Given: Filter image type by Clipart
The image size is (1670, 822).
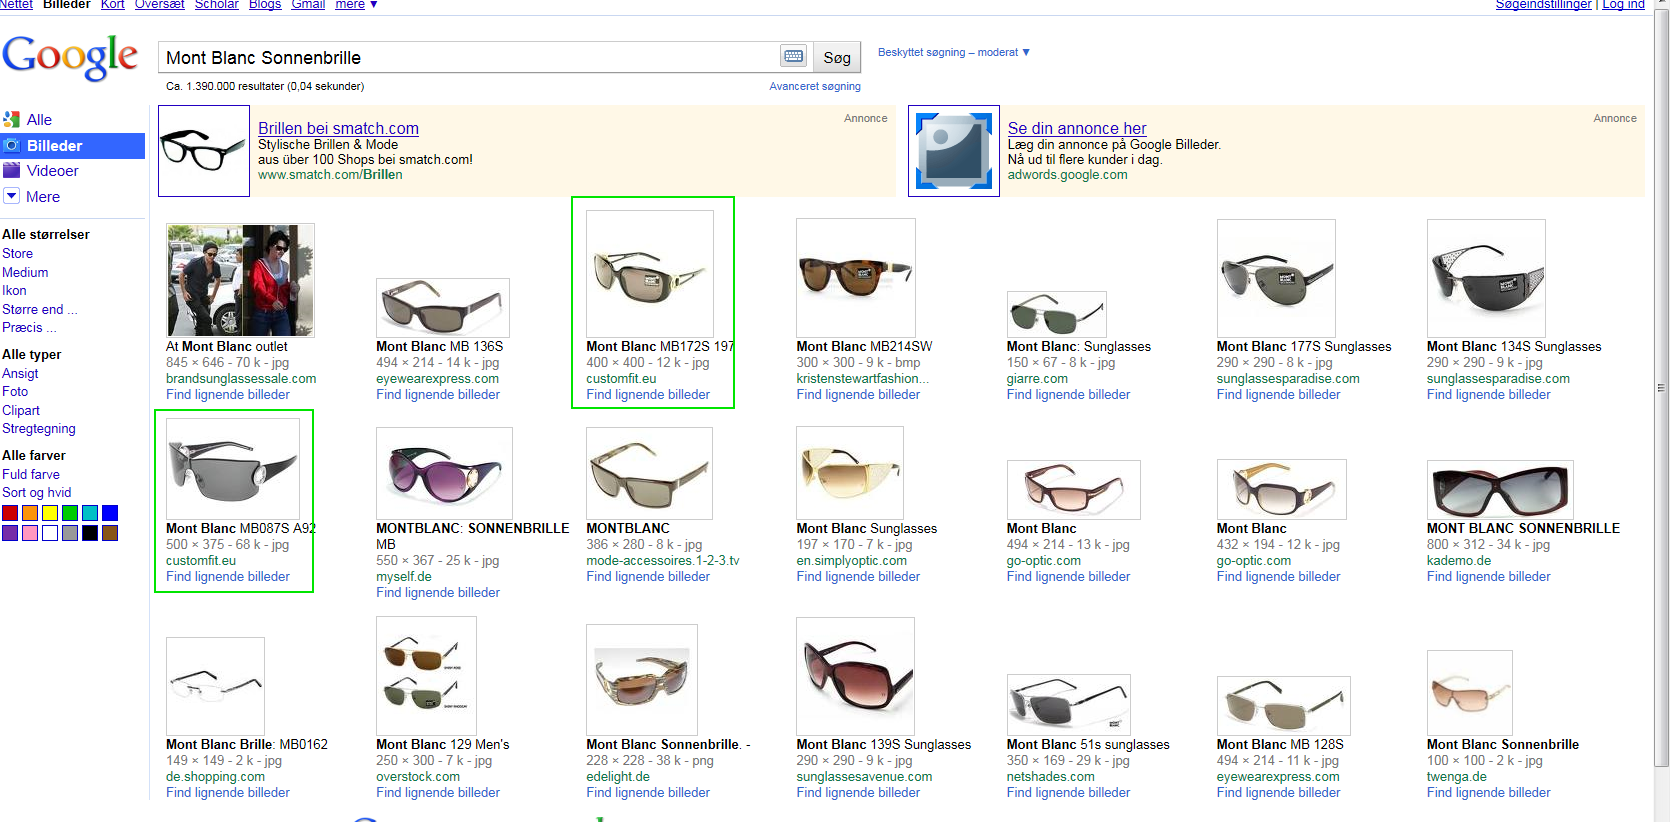Looking at the screenshot, I should tap(21, 411).
